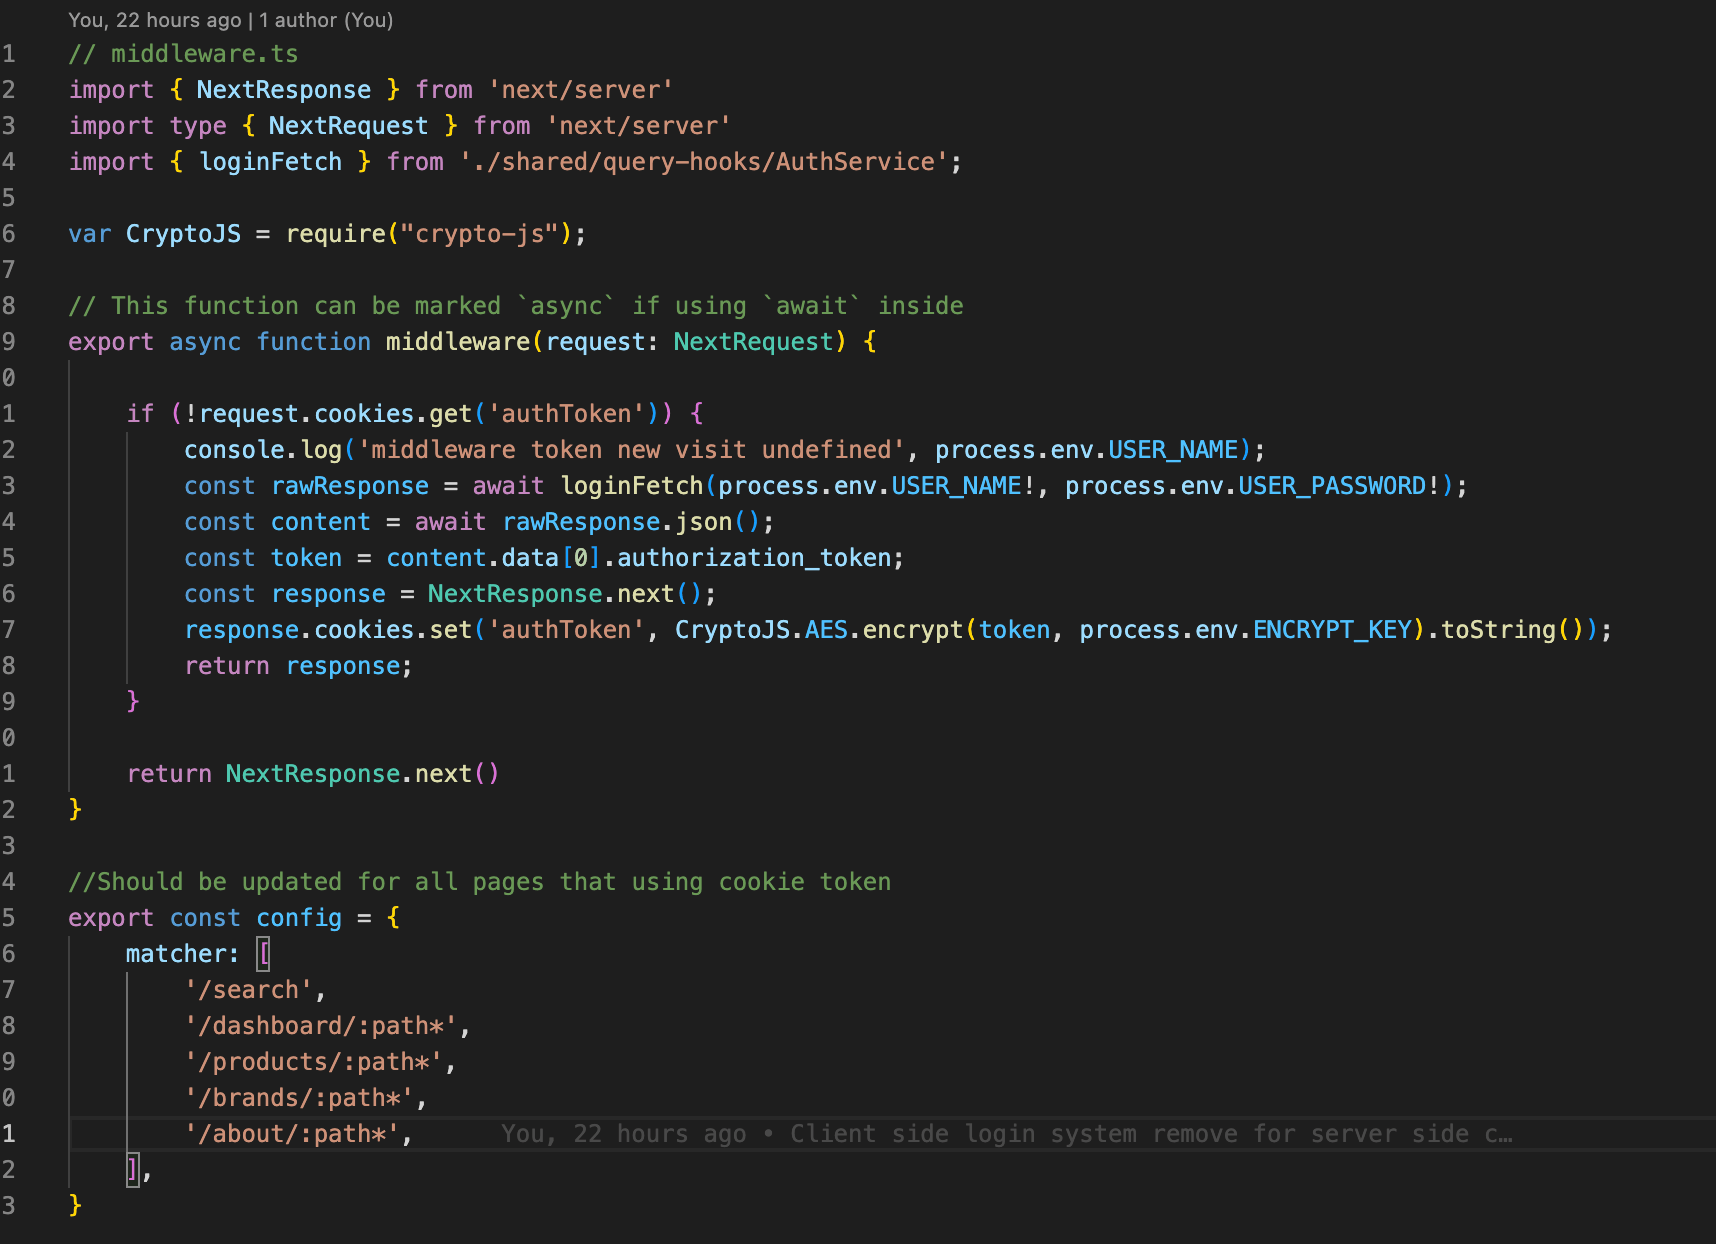Click the '/about/:path*' matcher entry
The width and height of the screenshot is (1716, 1244).
[x=292, y=1134]
